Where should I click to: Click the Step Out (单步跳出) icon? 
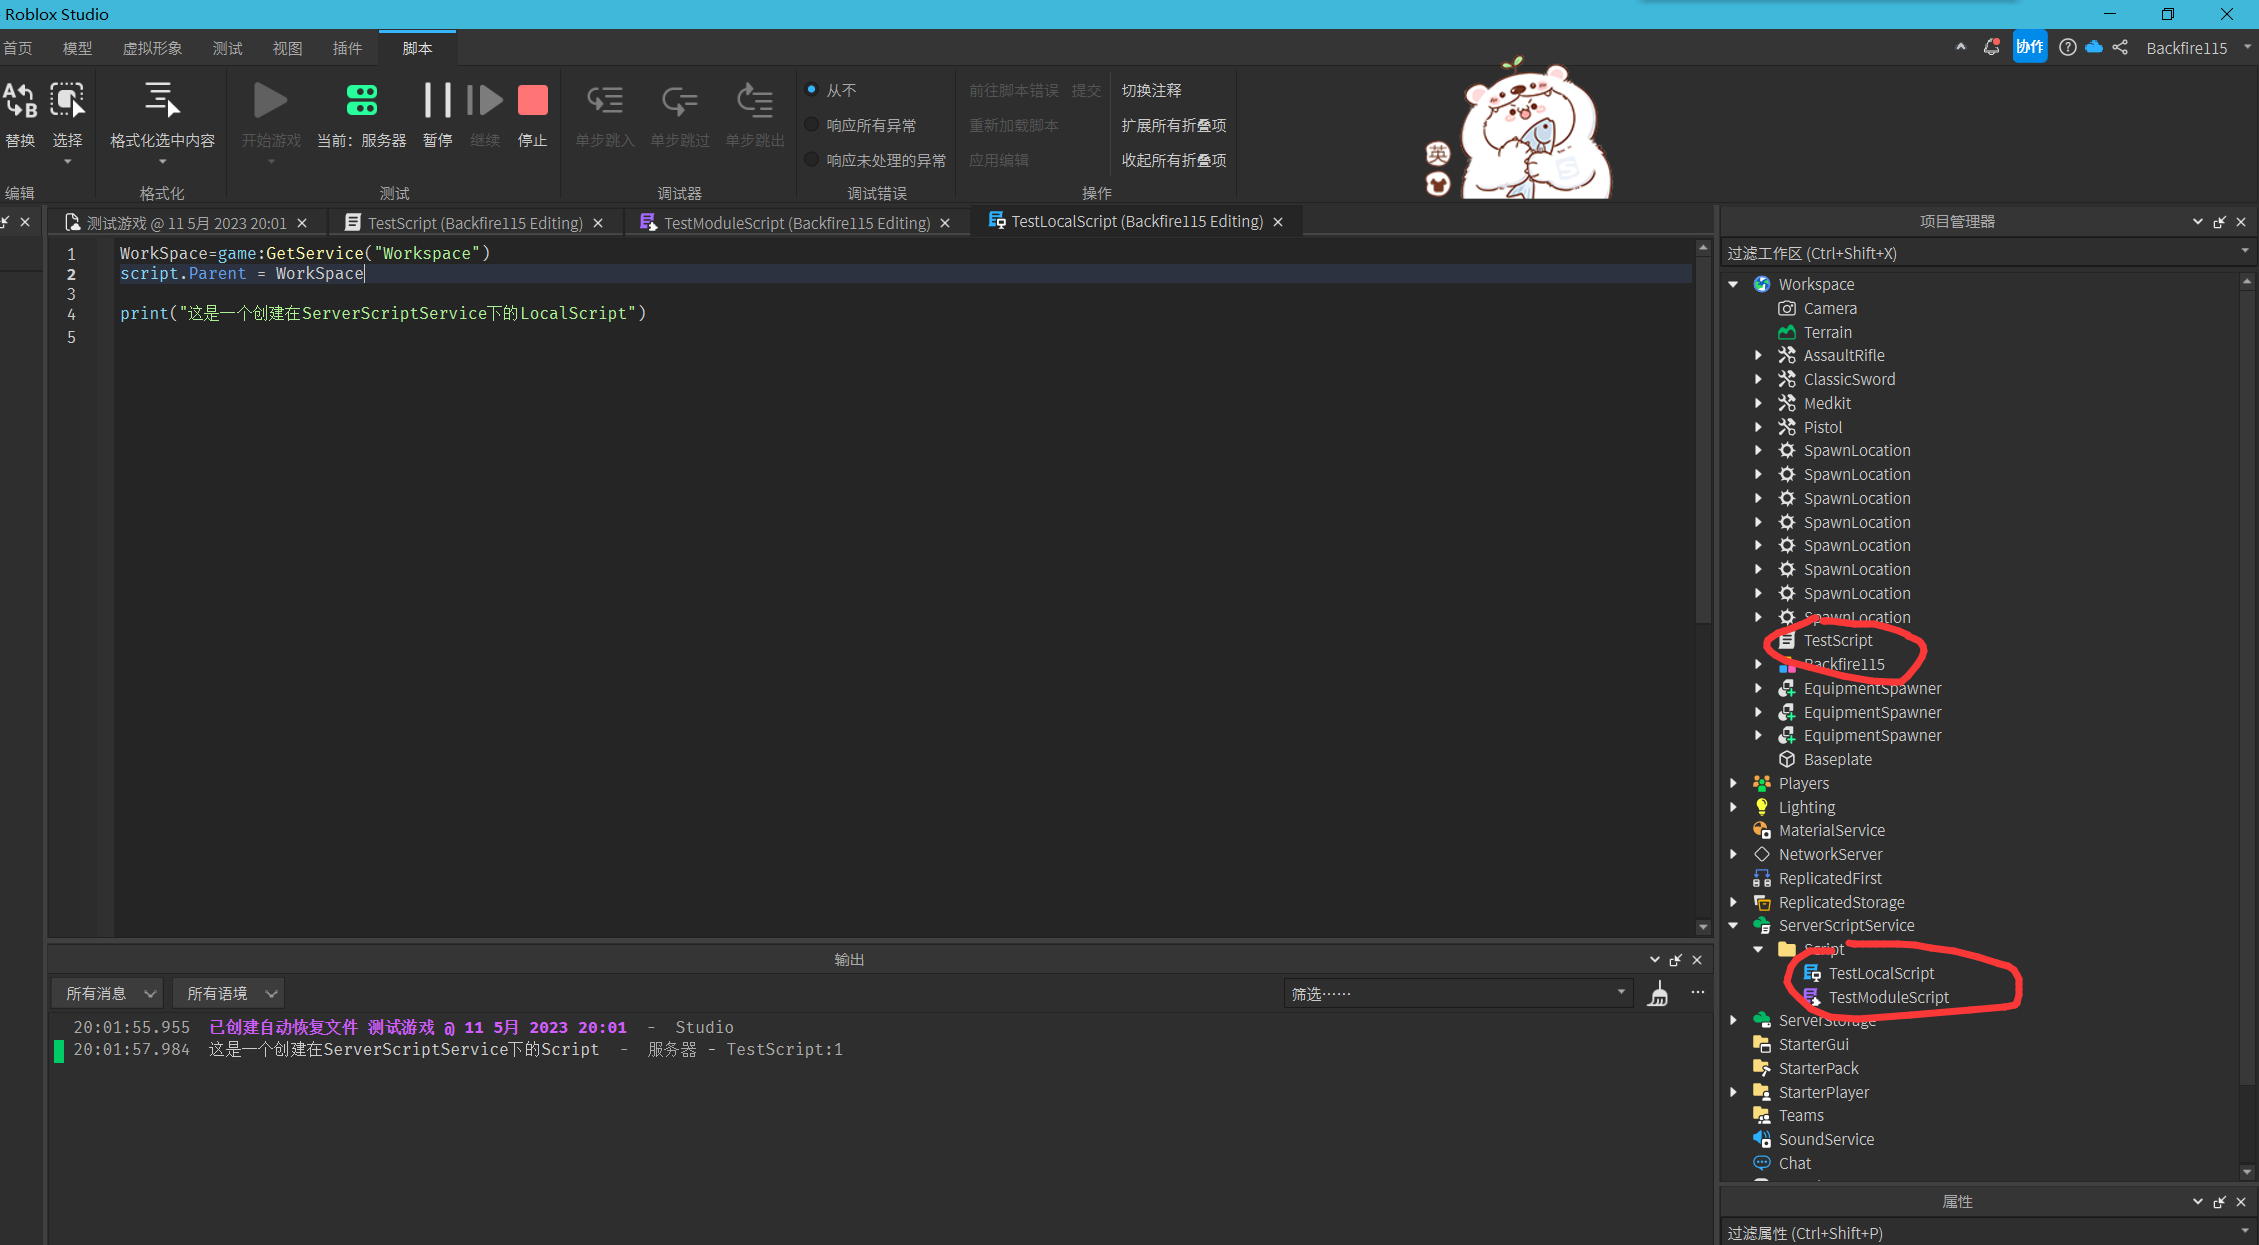click(755, 100)
